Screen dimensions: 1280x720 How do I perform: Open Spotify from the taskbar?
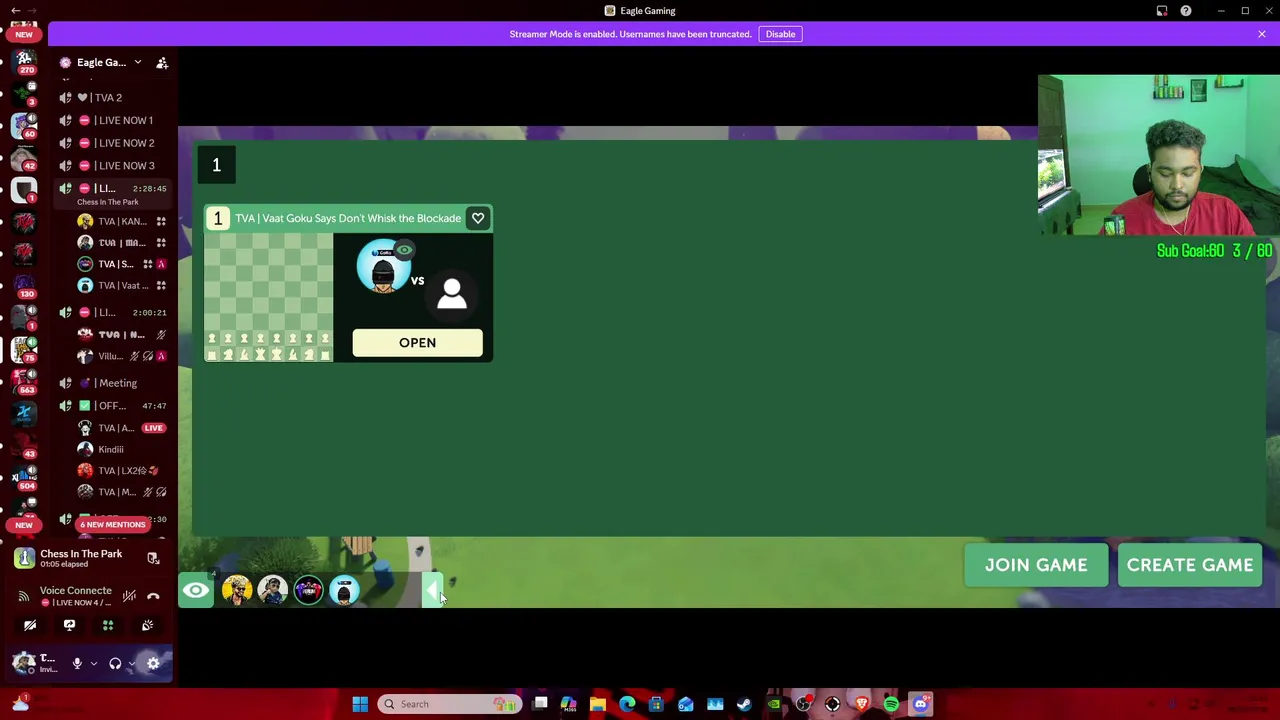click(x=891, y=704)
